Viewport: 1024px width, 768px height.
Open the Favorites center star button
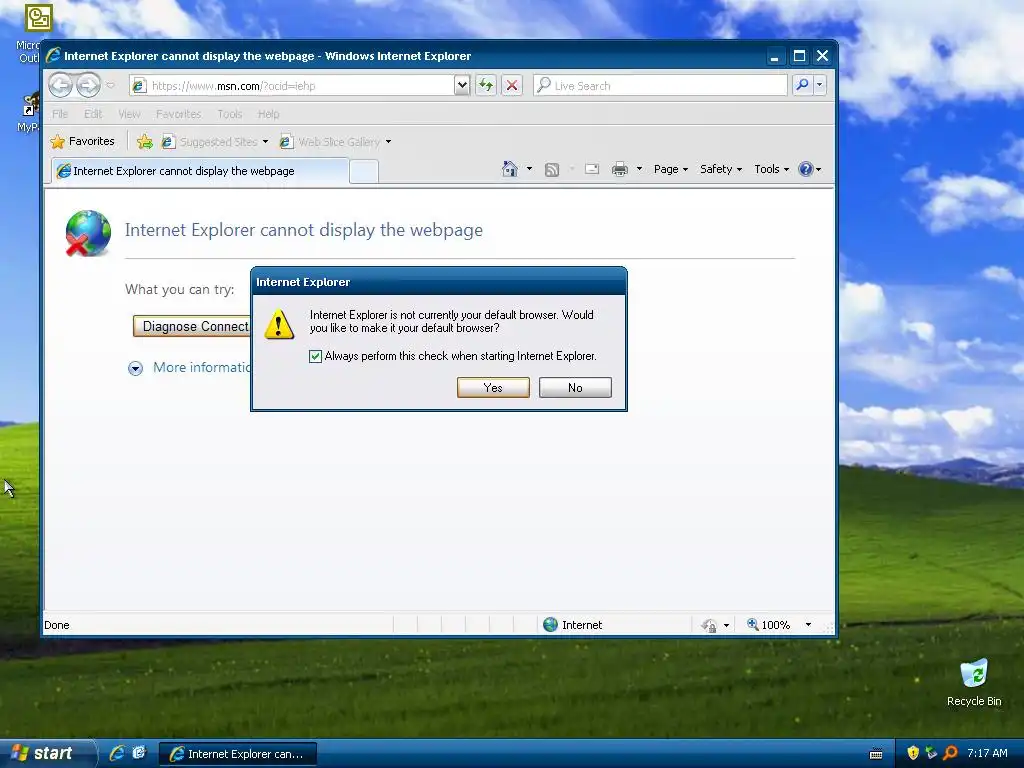click(x=82, y=141)
